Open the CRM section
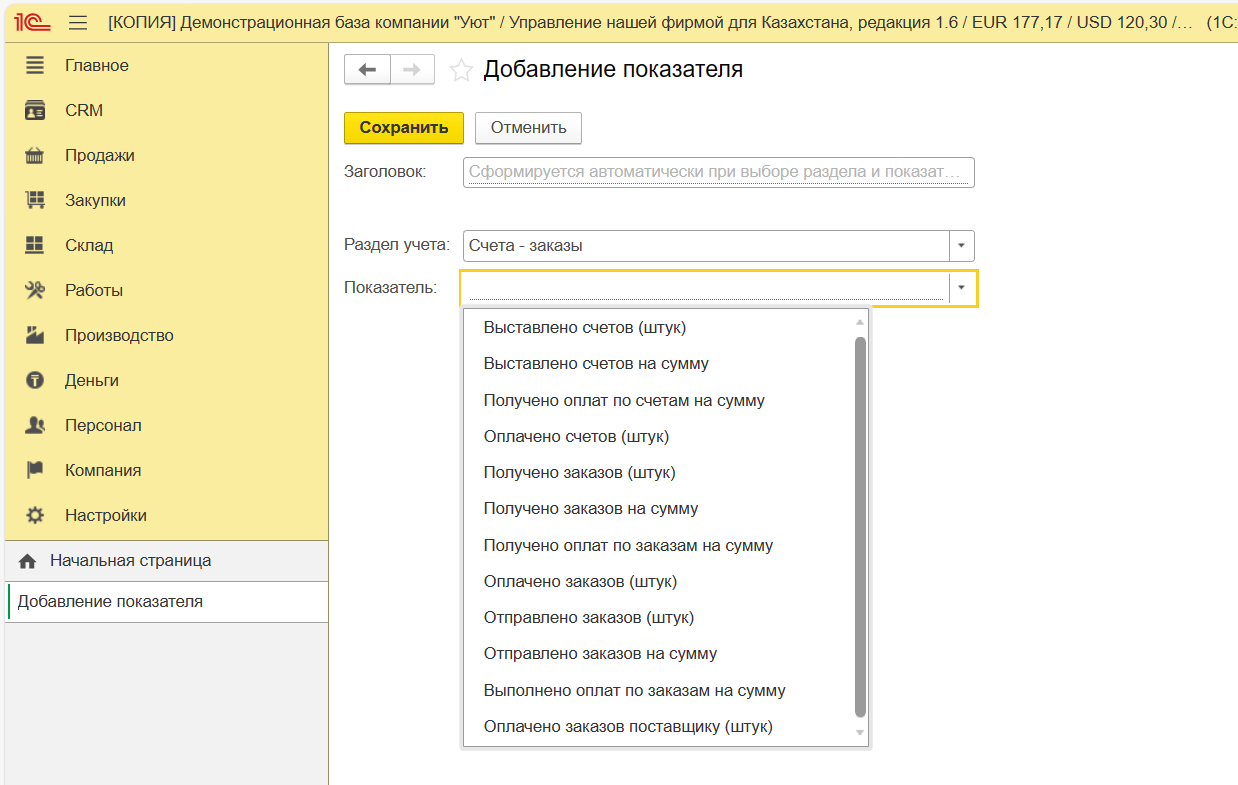Screen dimensions: 1238x785 (x=84, y=110)
